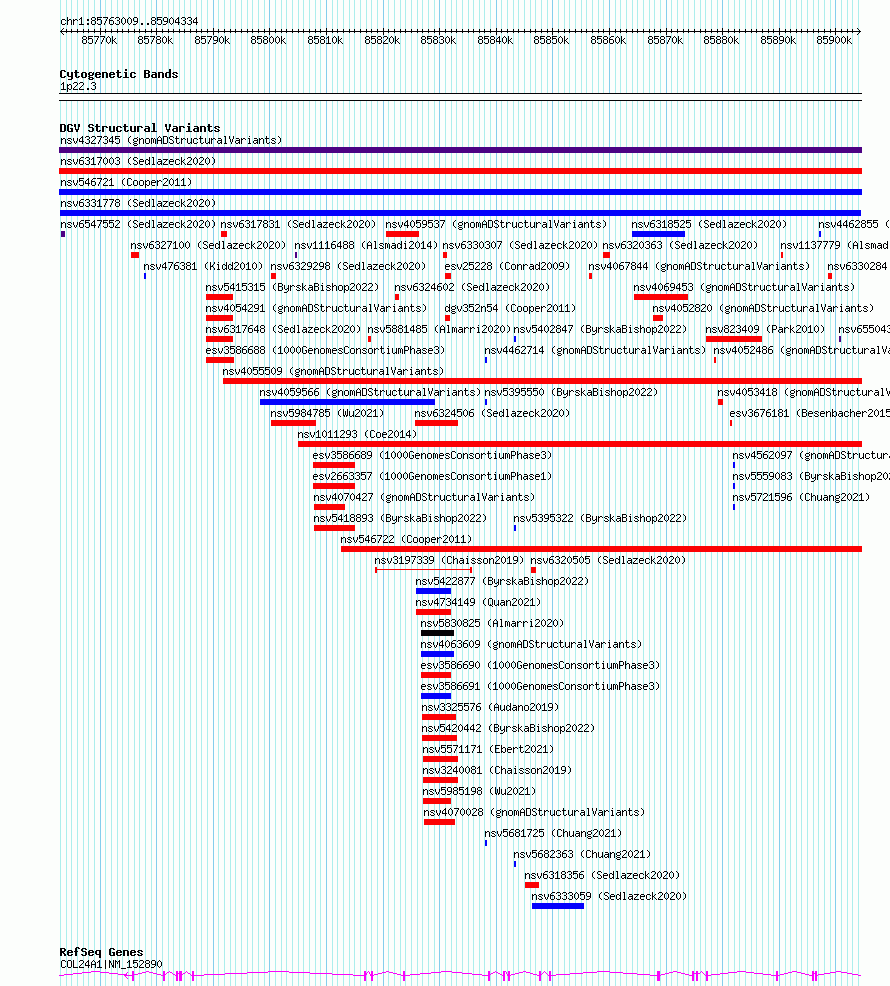Viewport: 890px width, 986px height.
Task: Click the nsv6317003 red variant bar
Action: click(460, 171)
